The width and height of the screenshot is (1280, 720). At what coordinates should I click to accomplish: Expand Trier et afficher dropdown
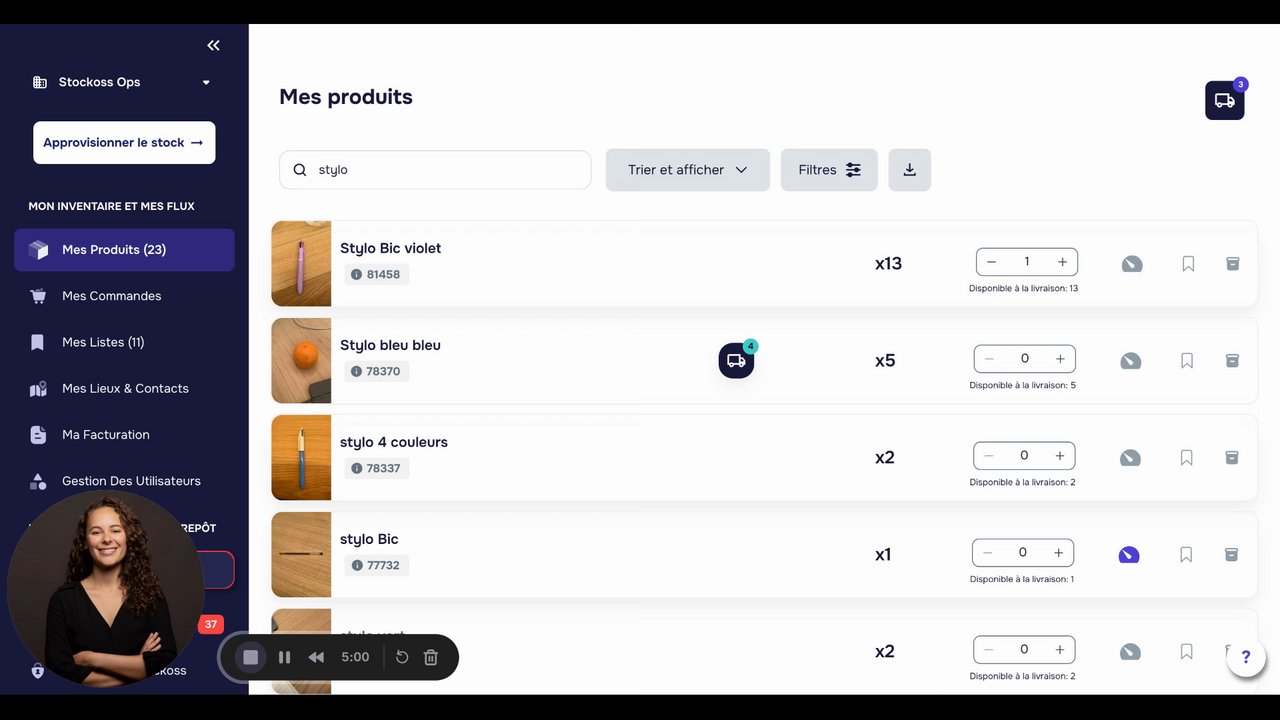[688, 170]
